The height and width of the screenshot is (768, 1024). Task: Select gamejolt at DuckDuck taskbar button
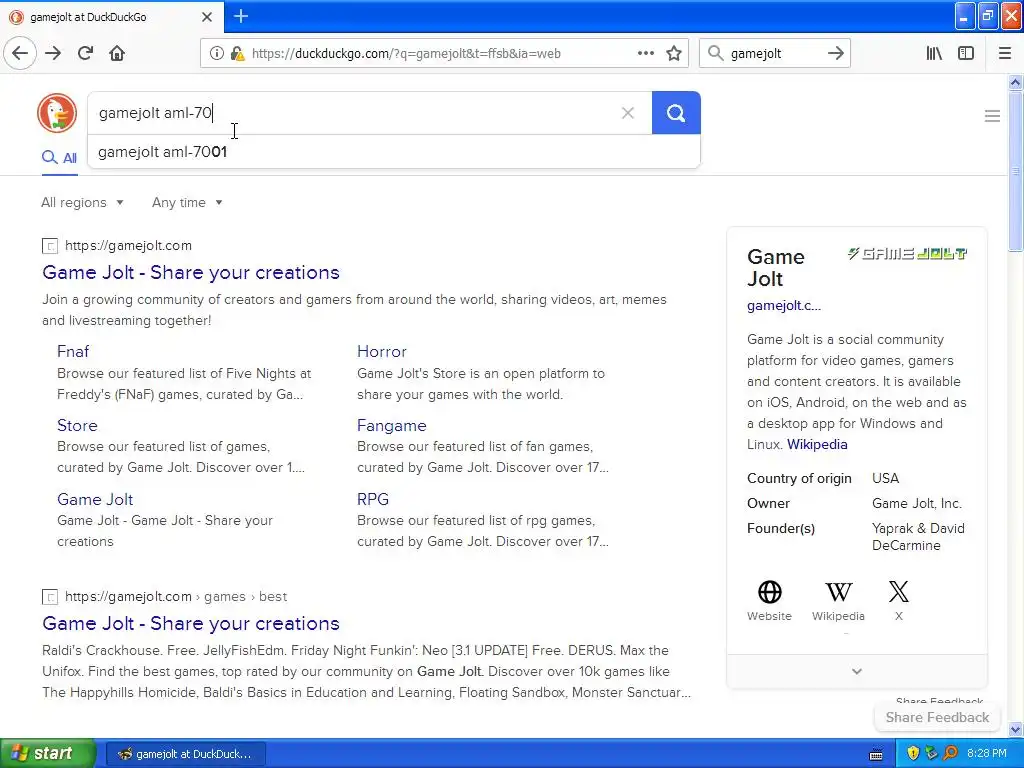pos(185,754)
